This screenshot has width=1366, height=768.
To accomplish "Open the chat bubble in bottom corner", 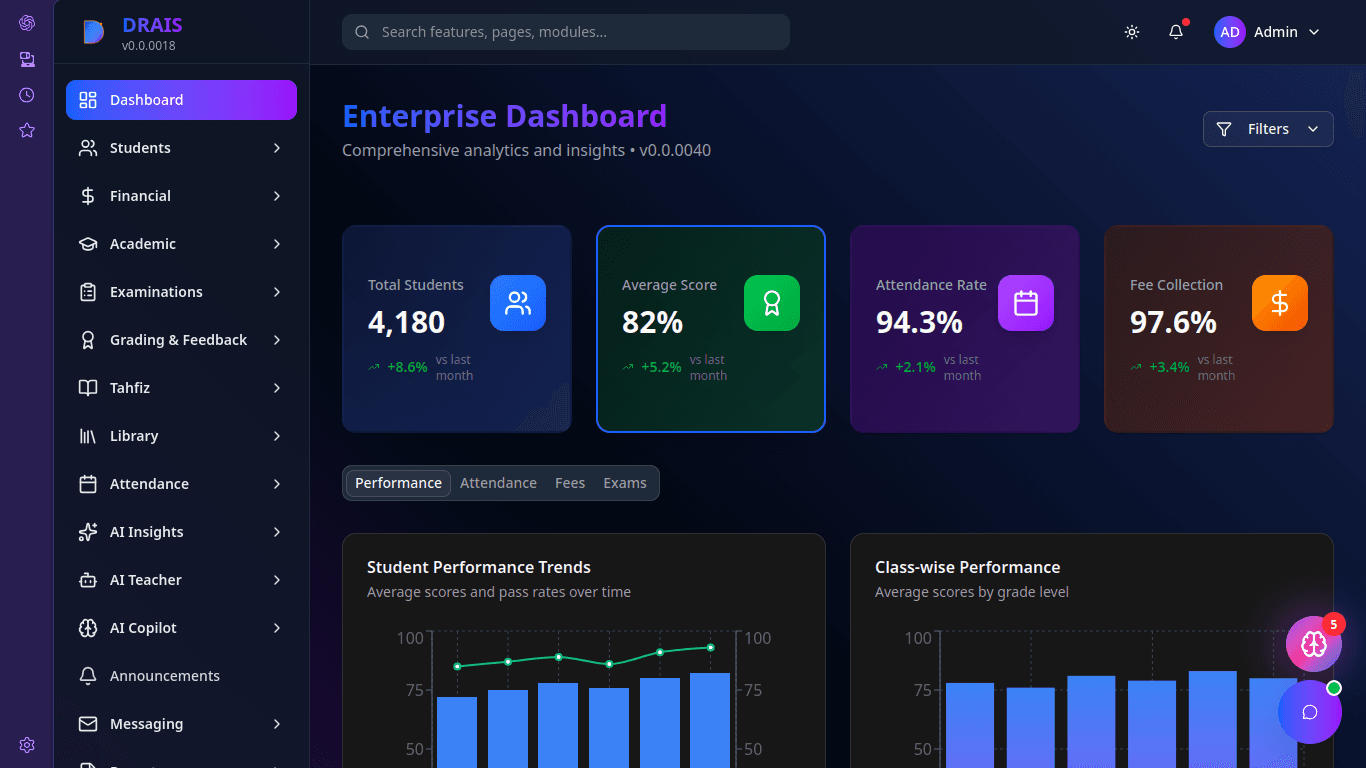I will (x=1310, y=711).
